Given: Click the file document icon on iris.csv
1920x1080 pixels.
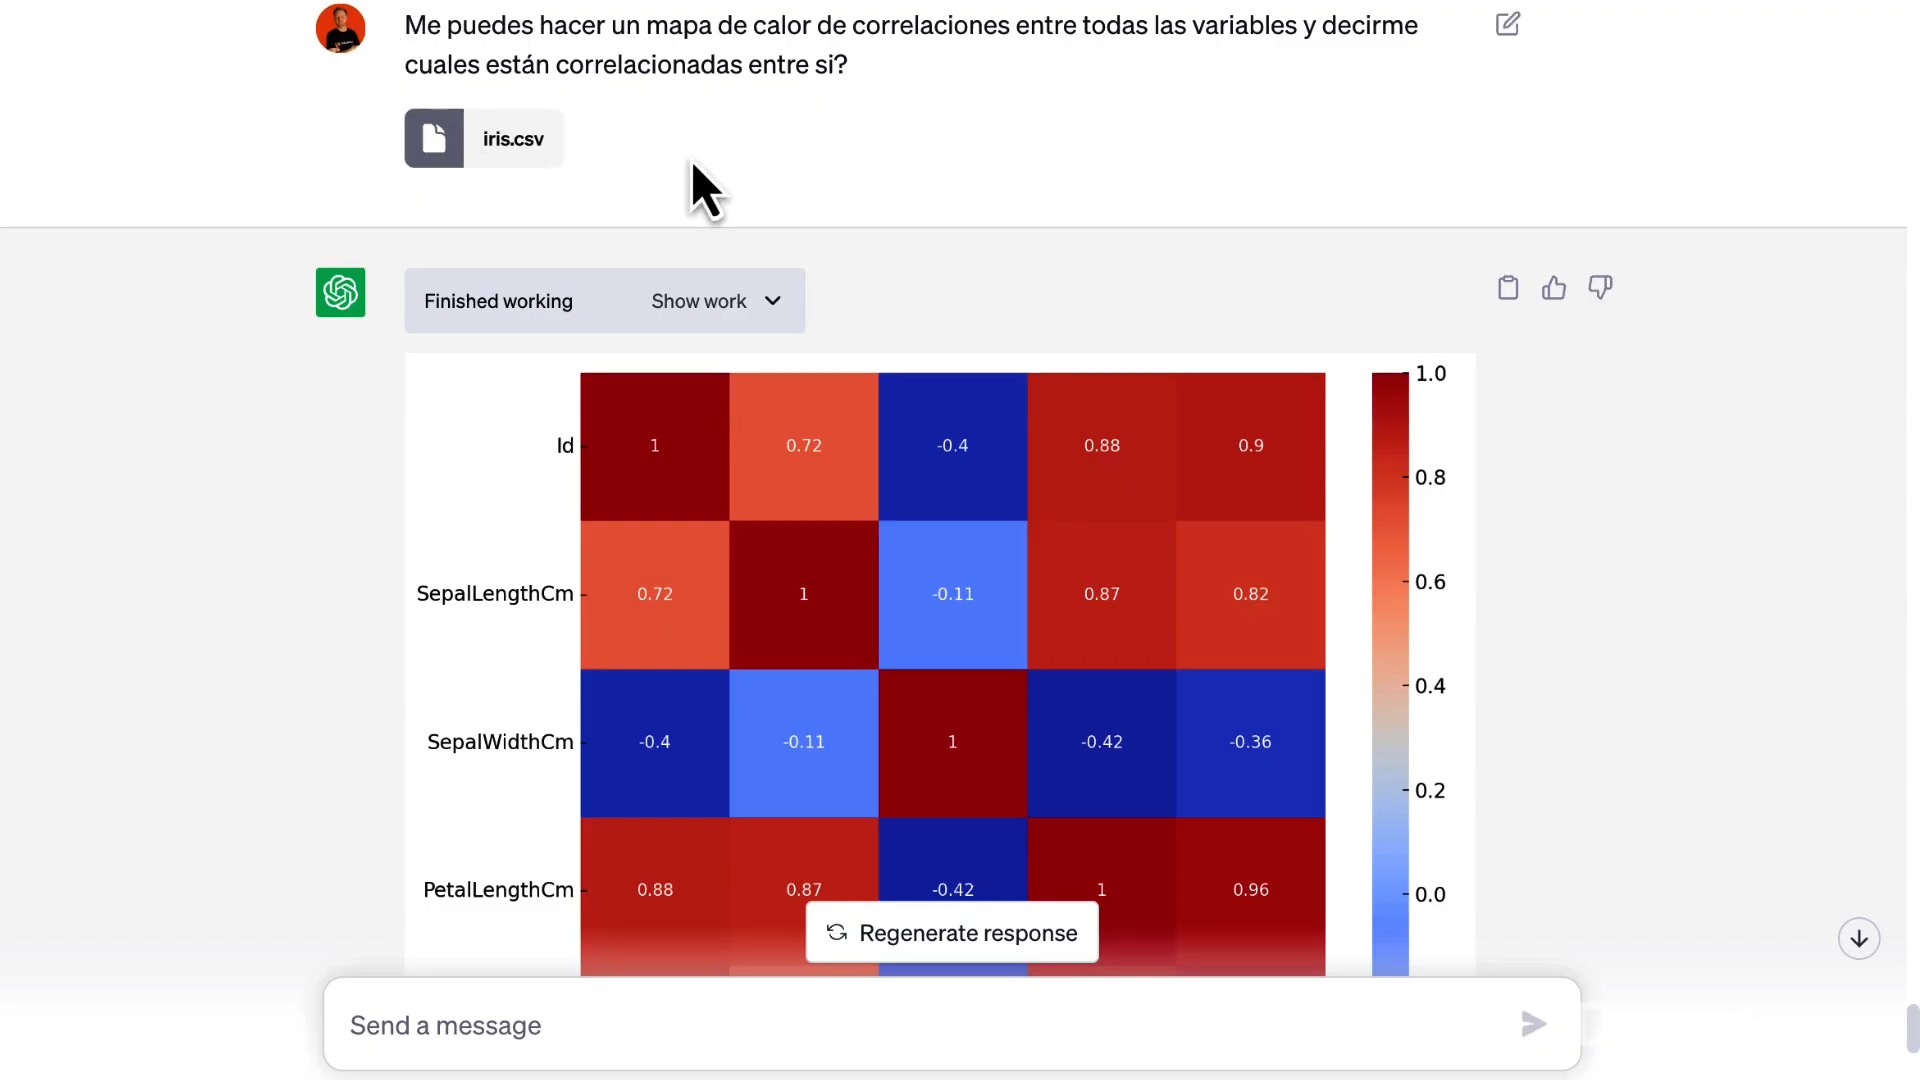Looking at the screenshot, I should (x=433, y=137).
